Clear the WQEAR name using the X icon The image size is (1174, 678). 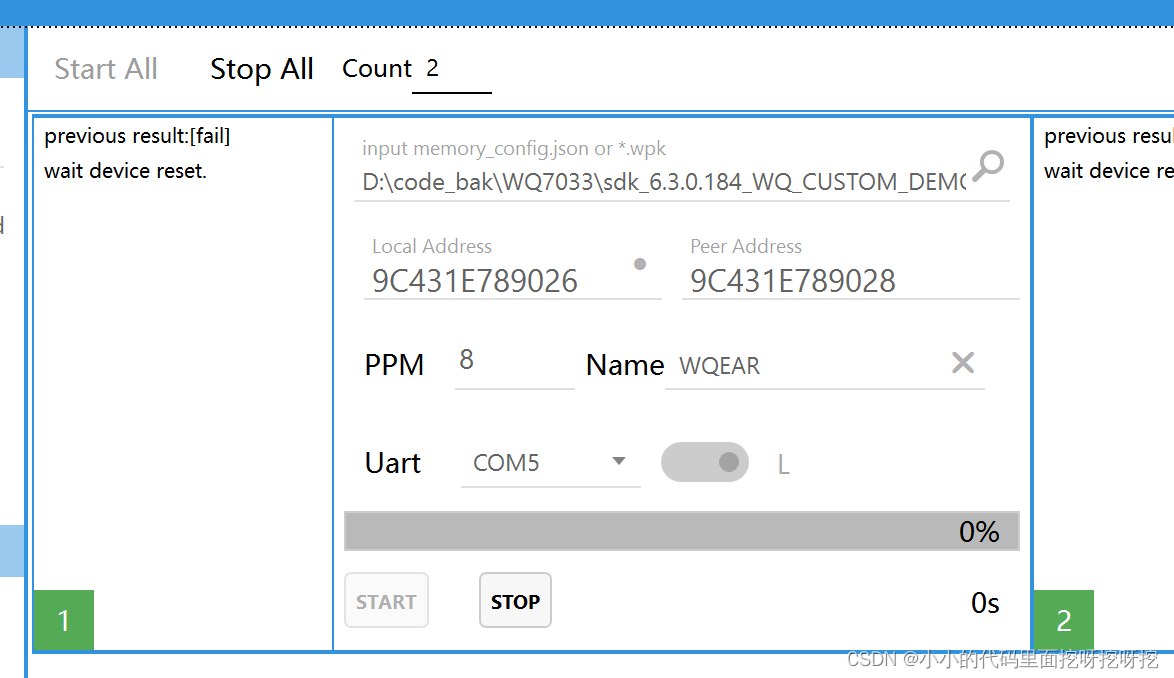pos(962,364)
